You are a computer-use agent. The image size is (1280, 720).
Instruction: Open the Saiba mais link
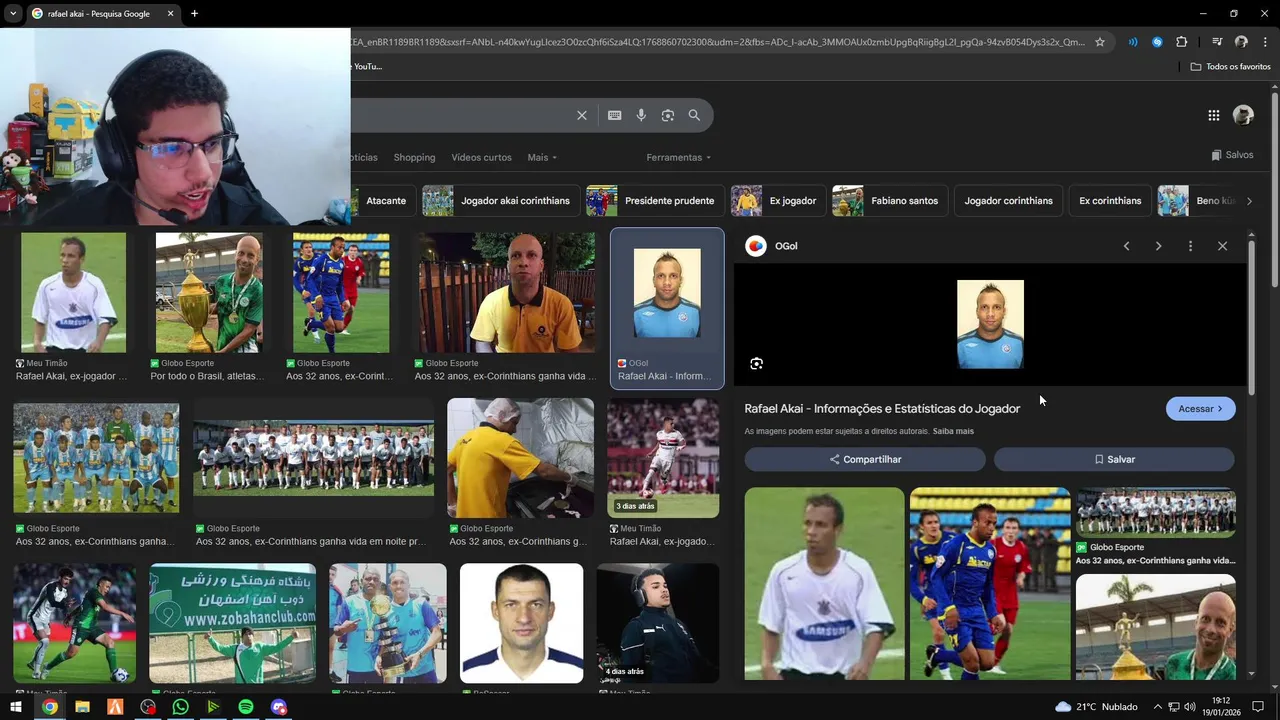click(953, 431)
